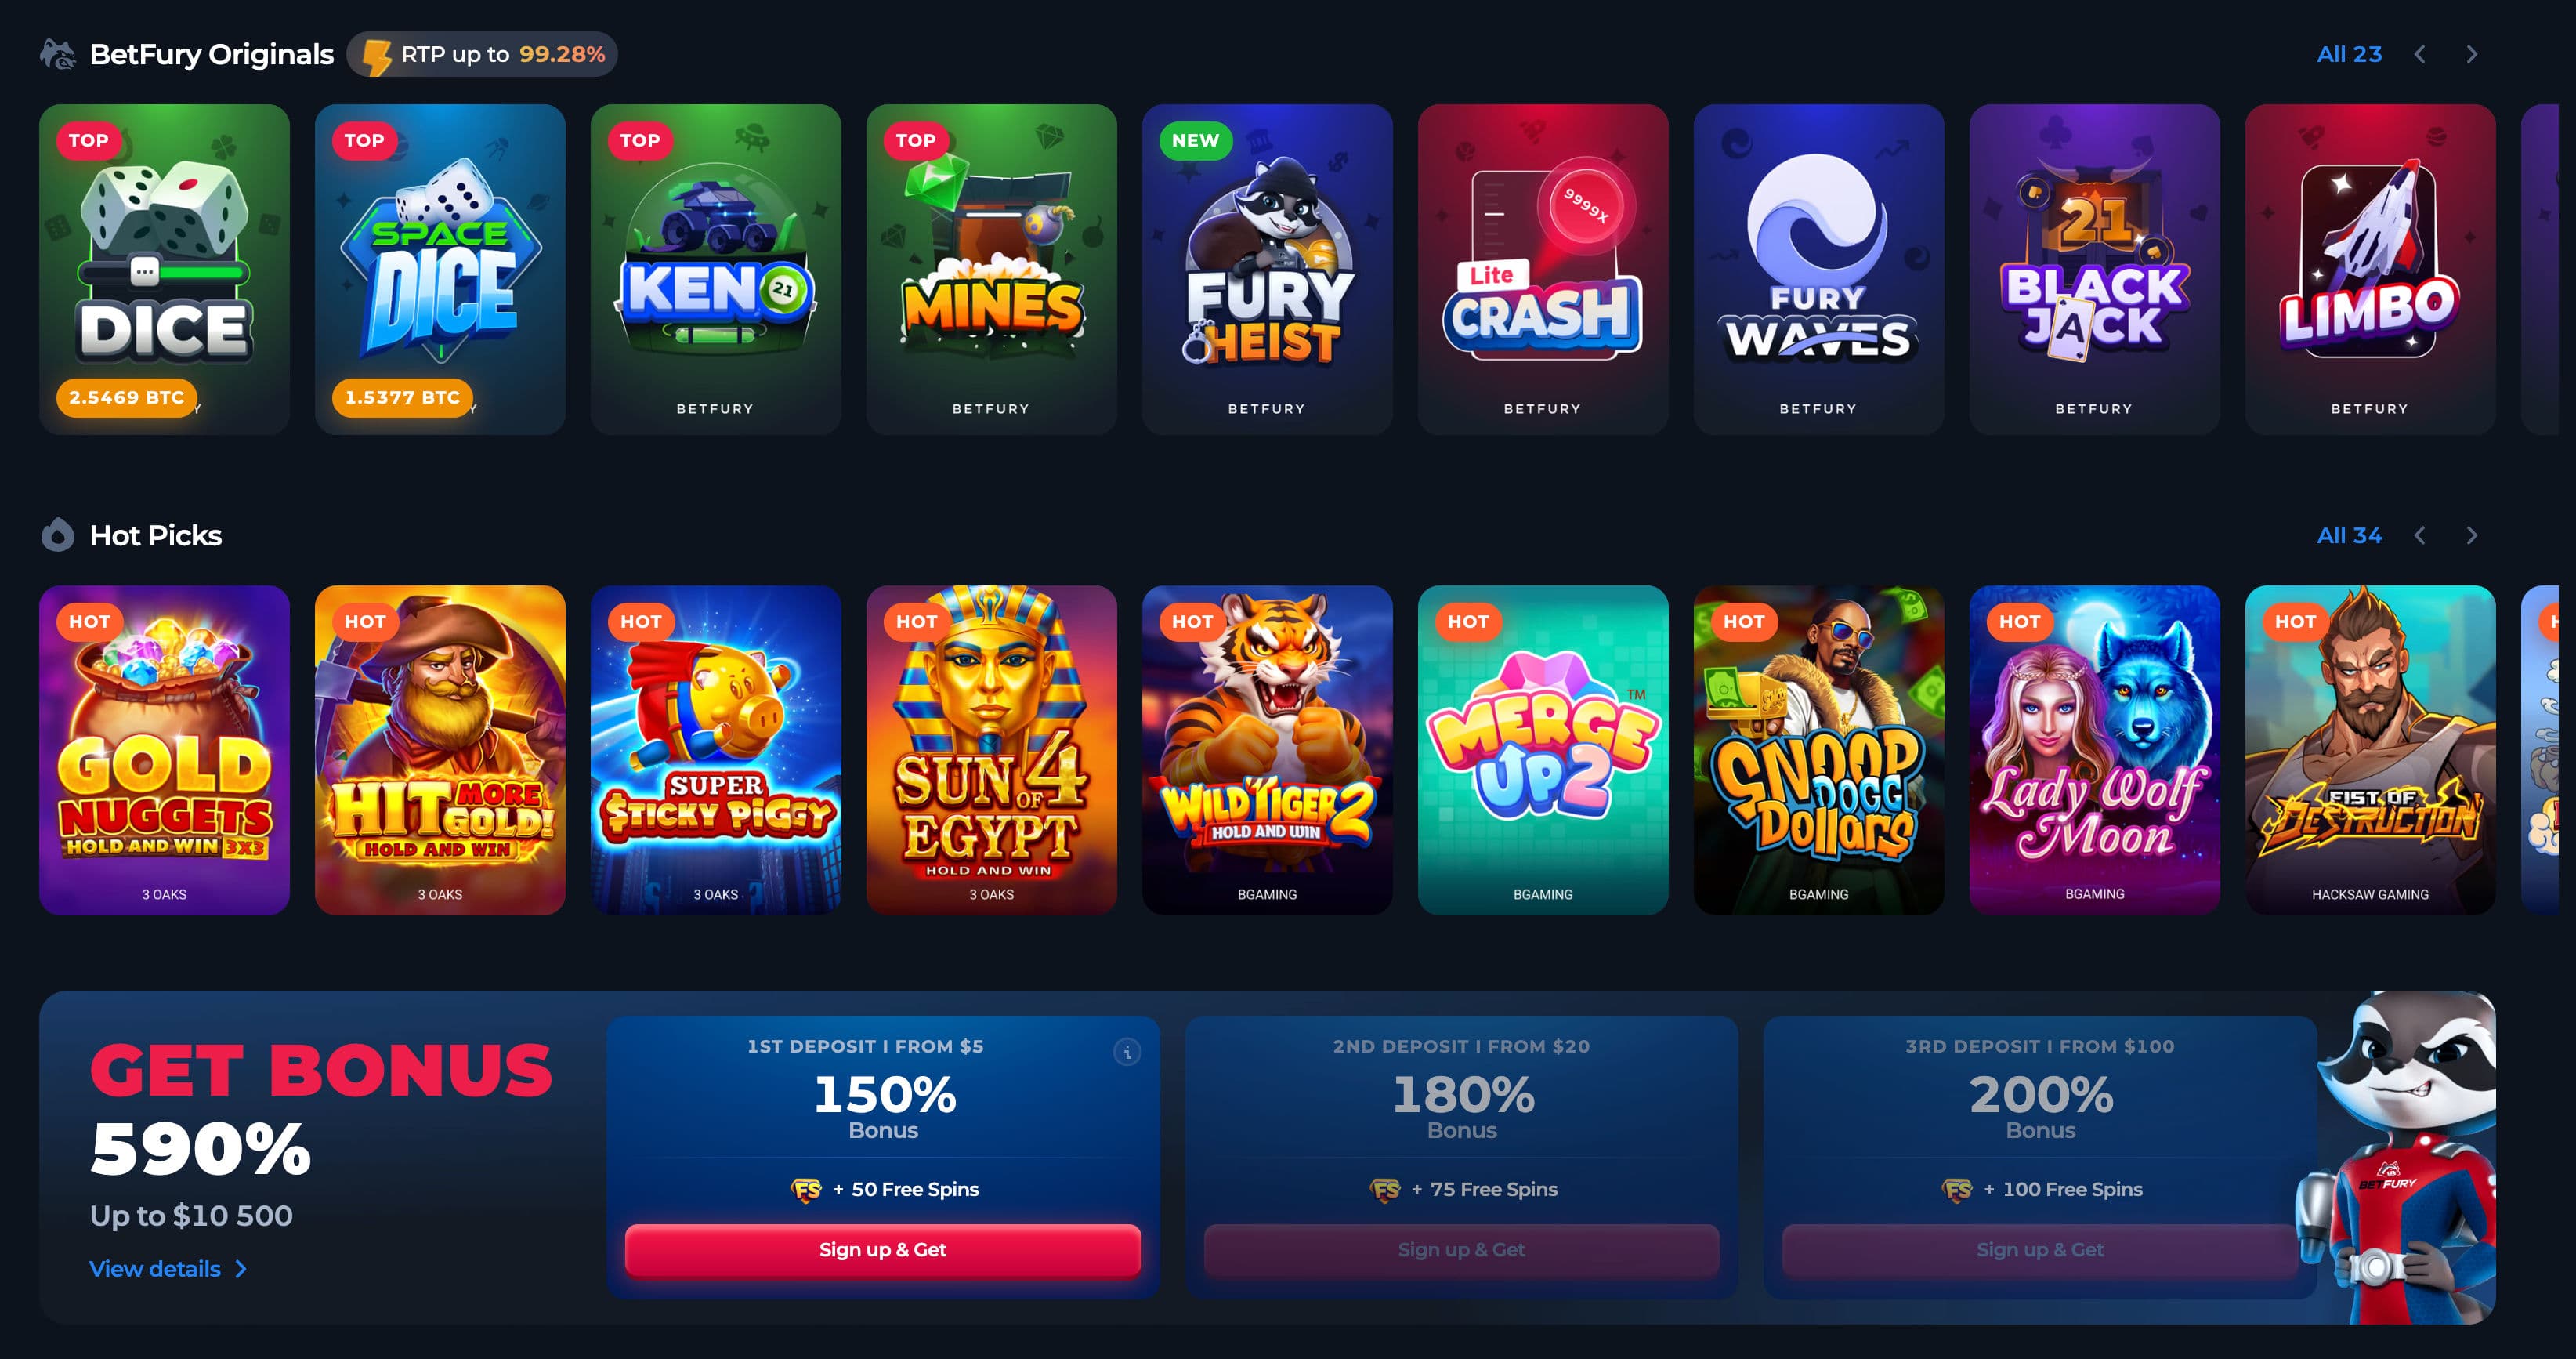Open the 1st deposit bonus info icon
The height and width of the screenshot is (1359, 2576).
point(1127,1052)
